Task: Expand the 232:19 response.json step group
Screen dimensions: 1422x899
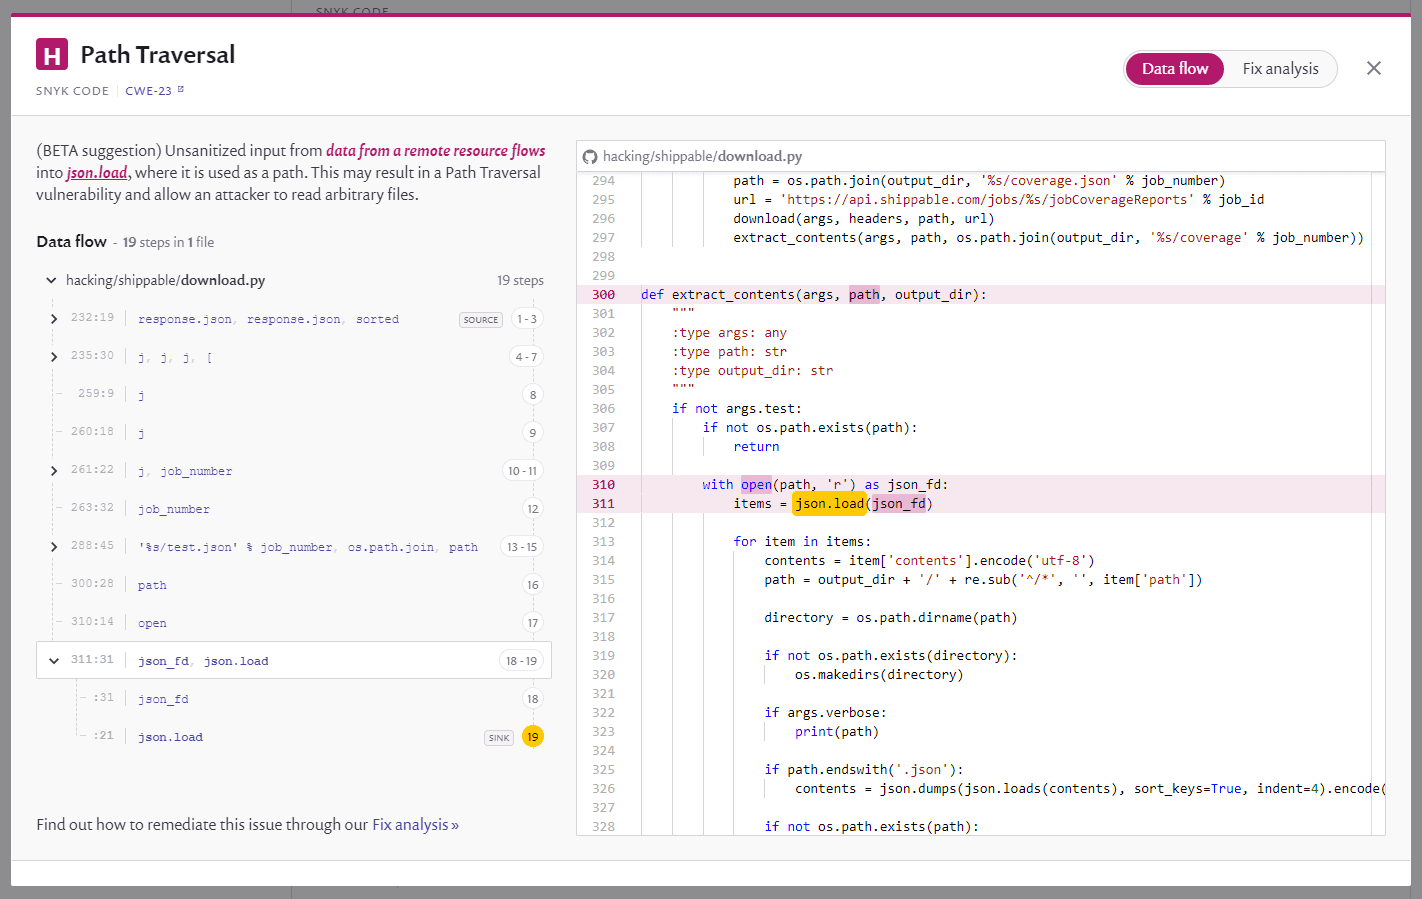Action: (54, 319)
